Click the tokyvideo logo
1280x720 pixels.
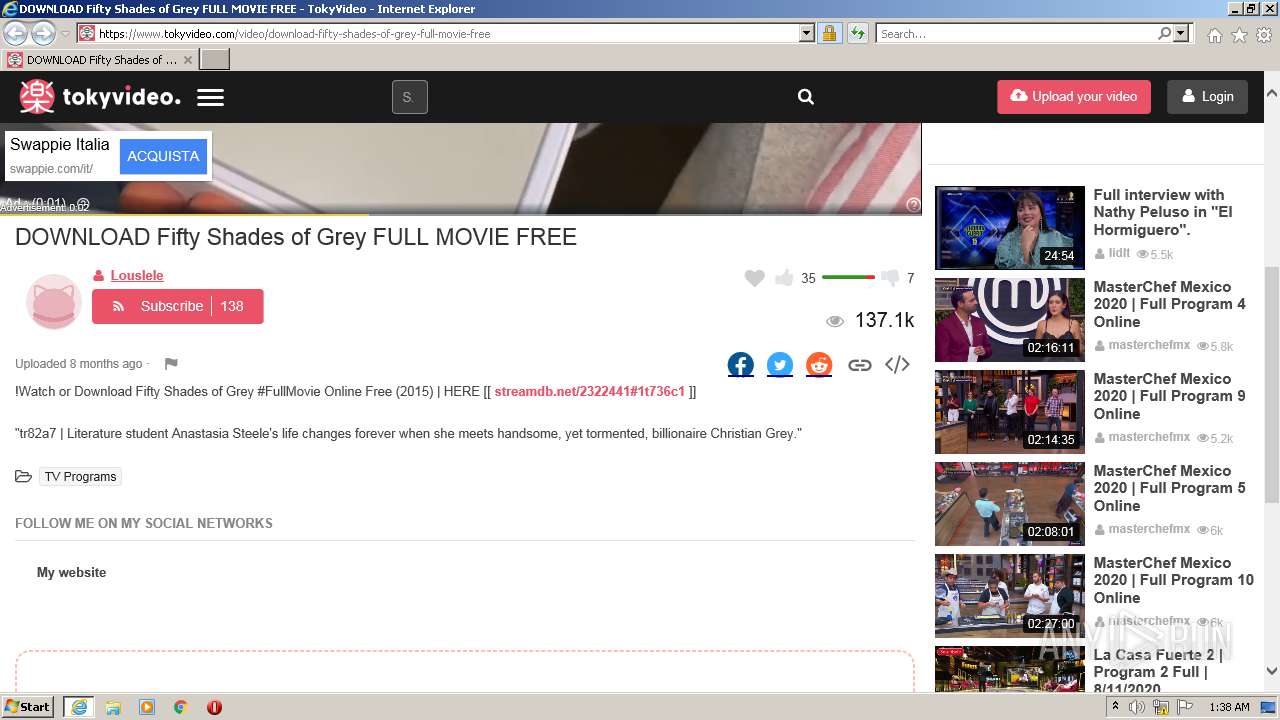tap(100, 97)
